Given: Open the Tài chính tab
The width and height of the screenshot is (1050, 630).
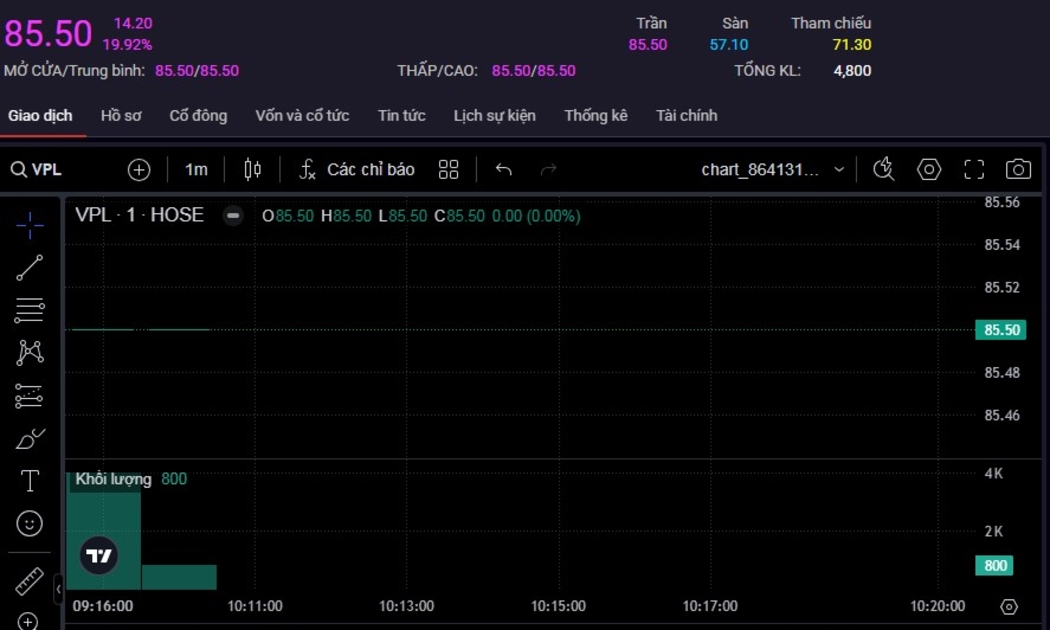Looking at the screenshot, I should (x=686, y=115).
